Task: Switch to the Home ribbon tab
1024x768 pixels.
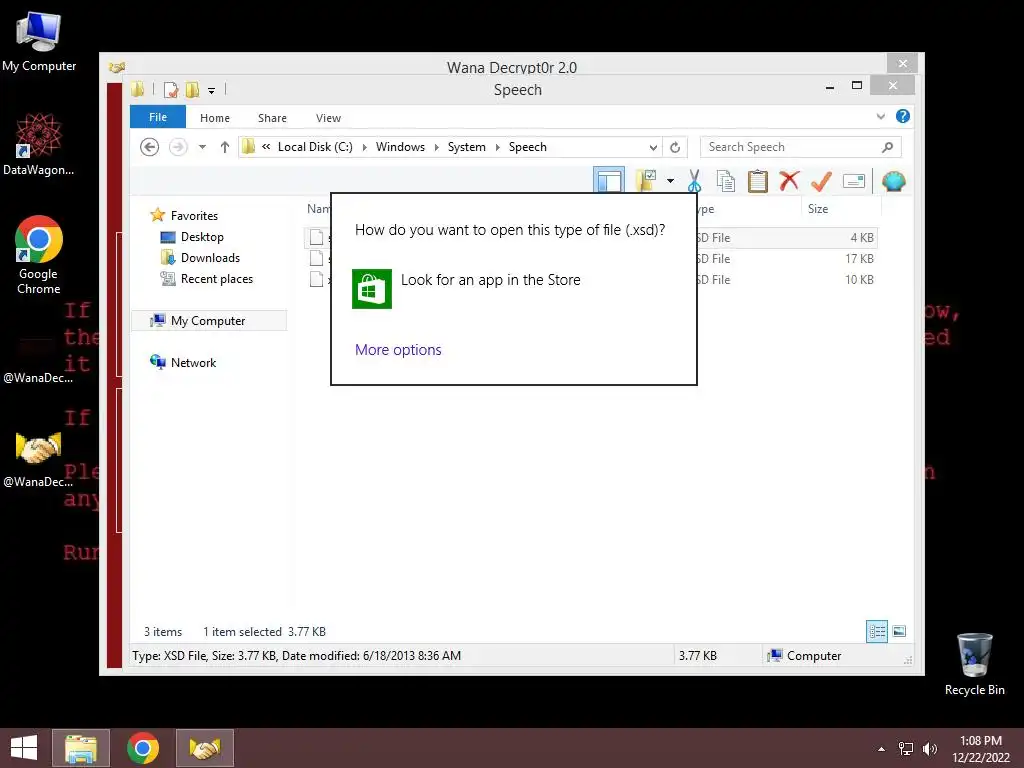Action: point(215,118)
